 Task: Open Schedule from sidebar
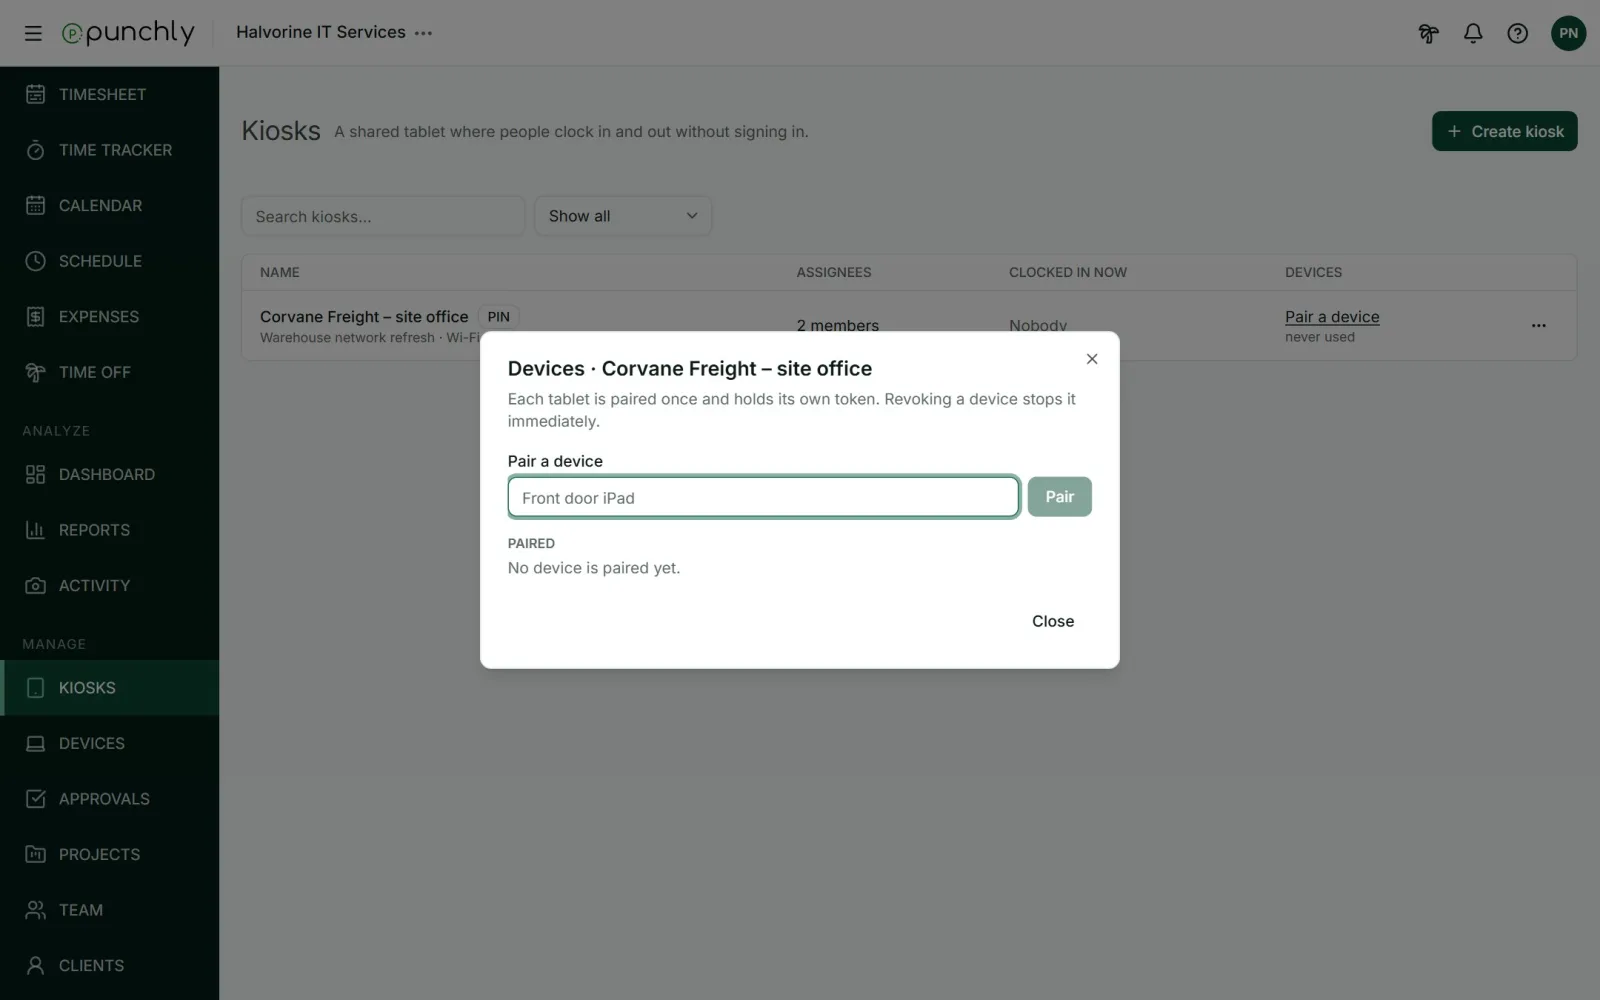pos(109,261)
